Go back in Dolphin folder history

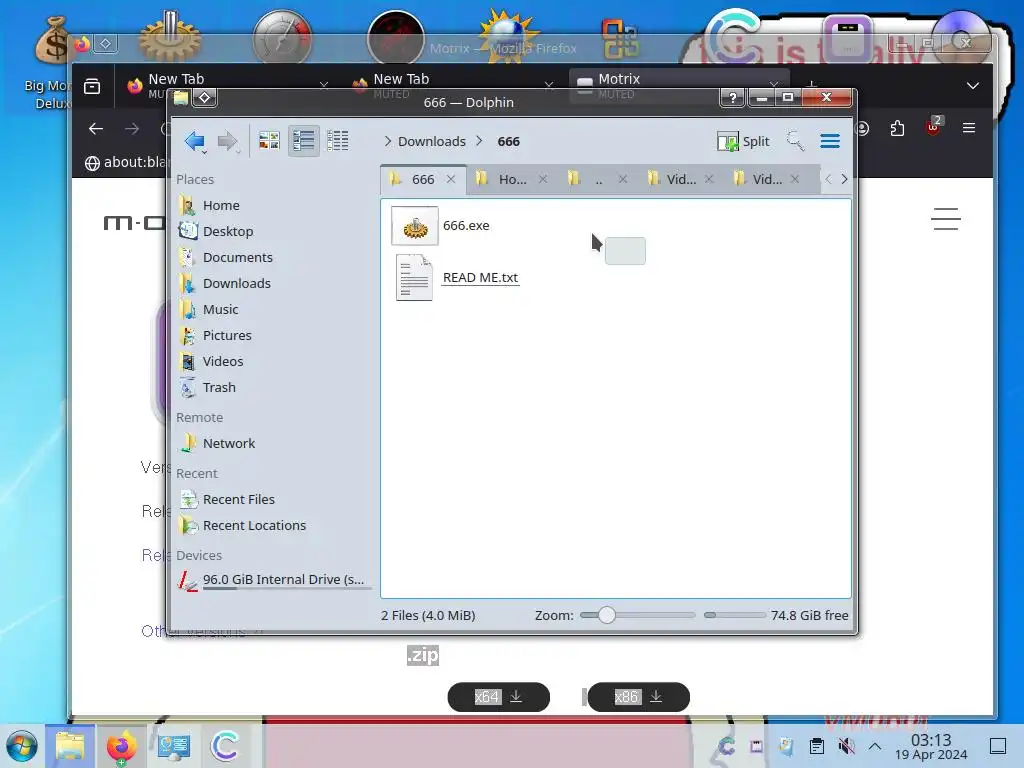click(x=195, y=141)
